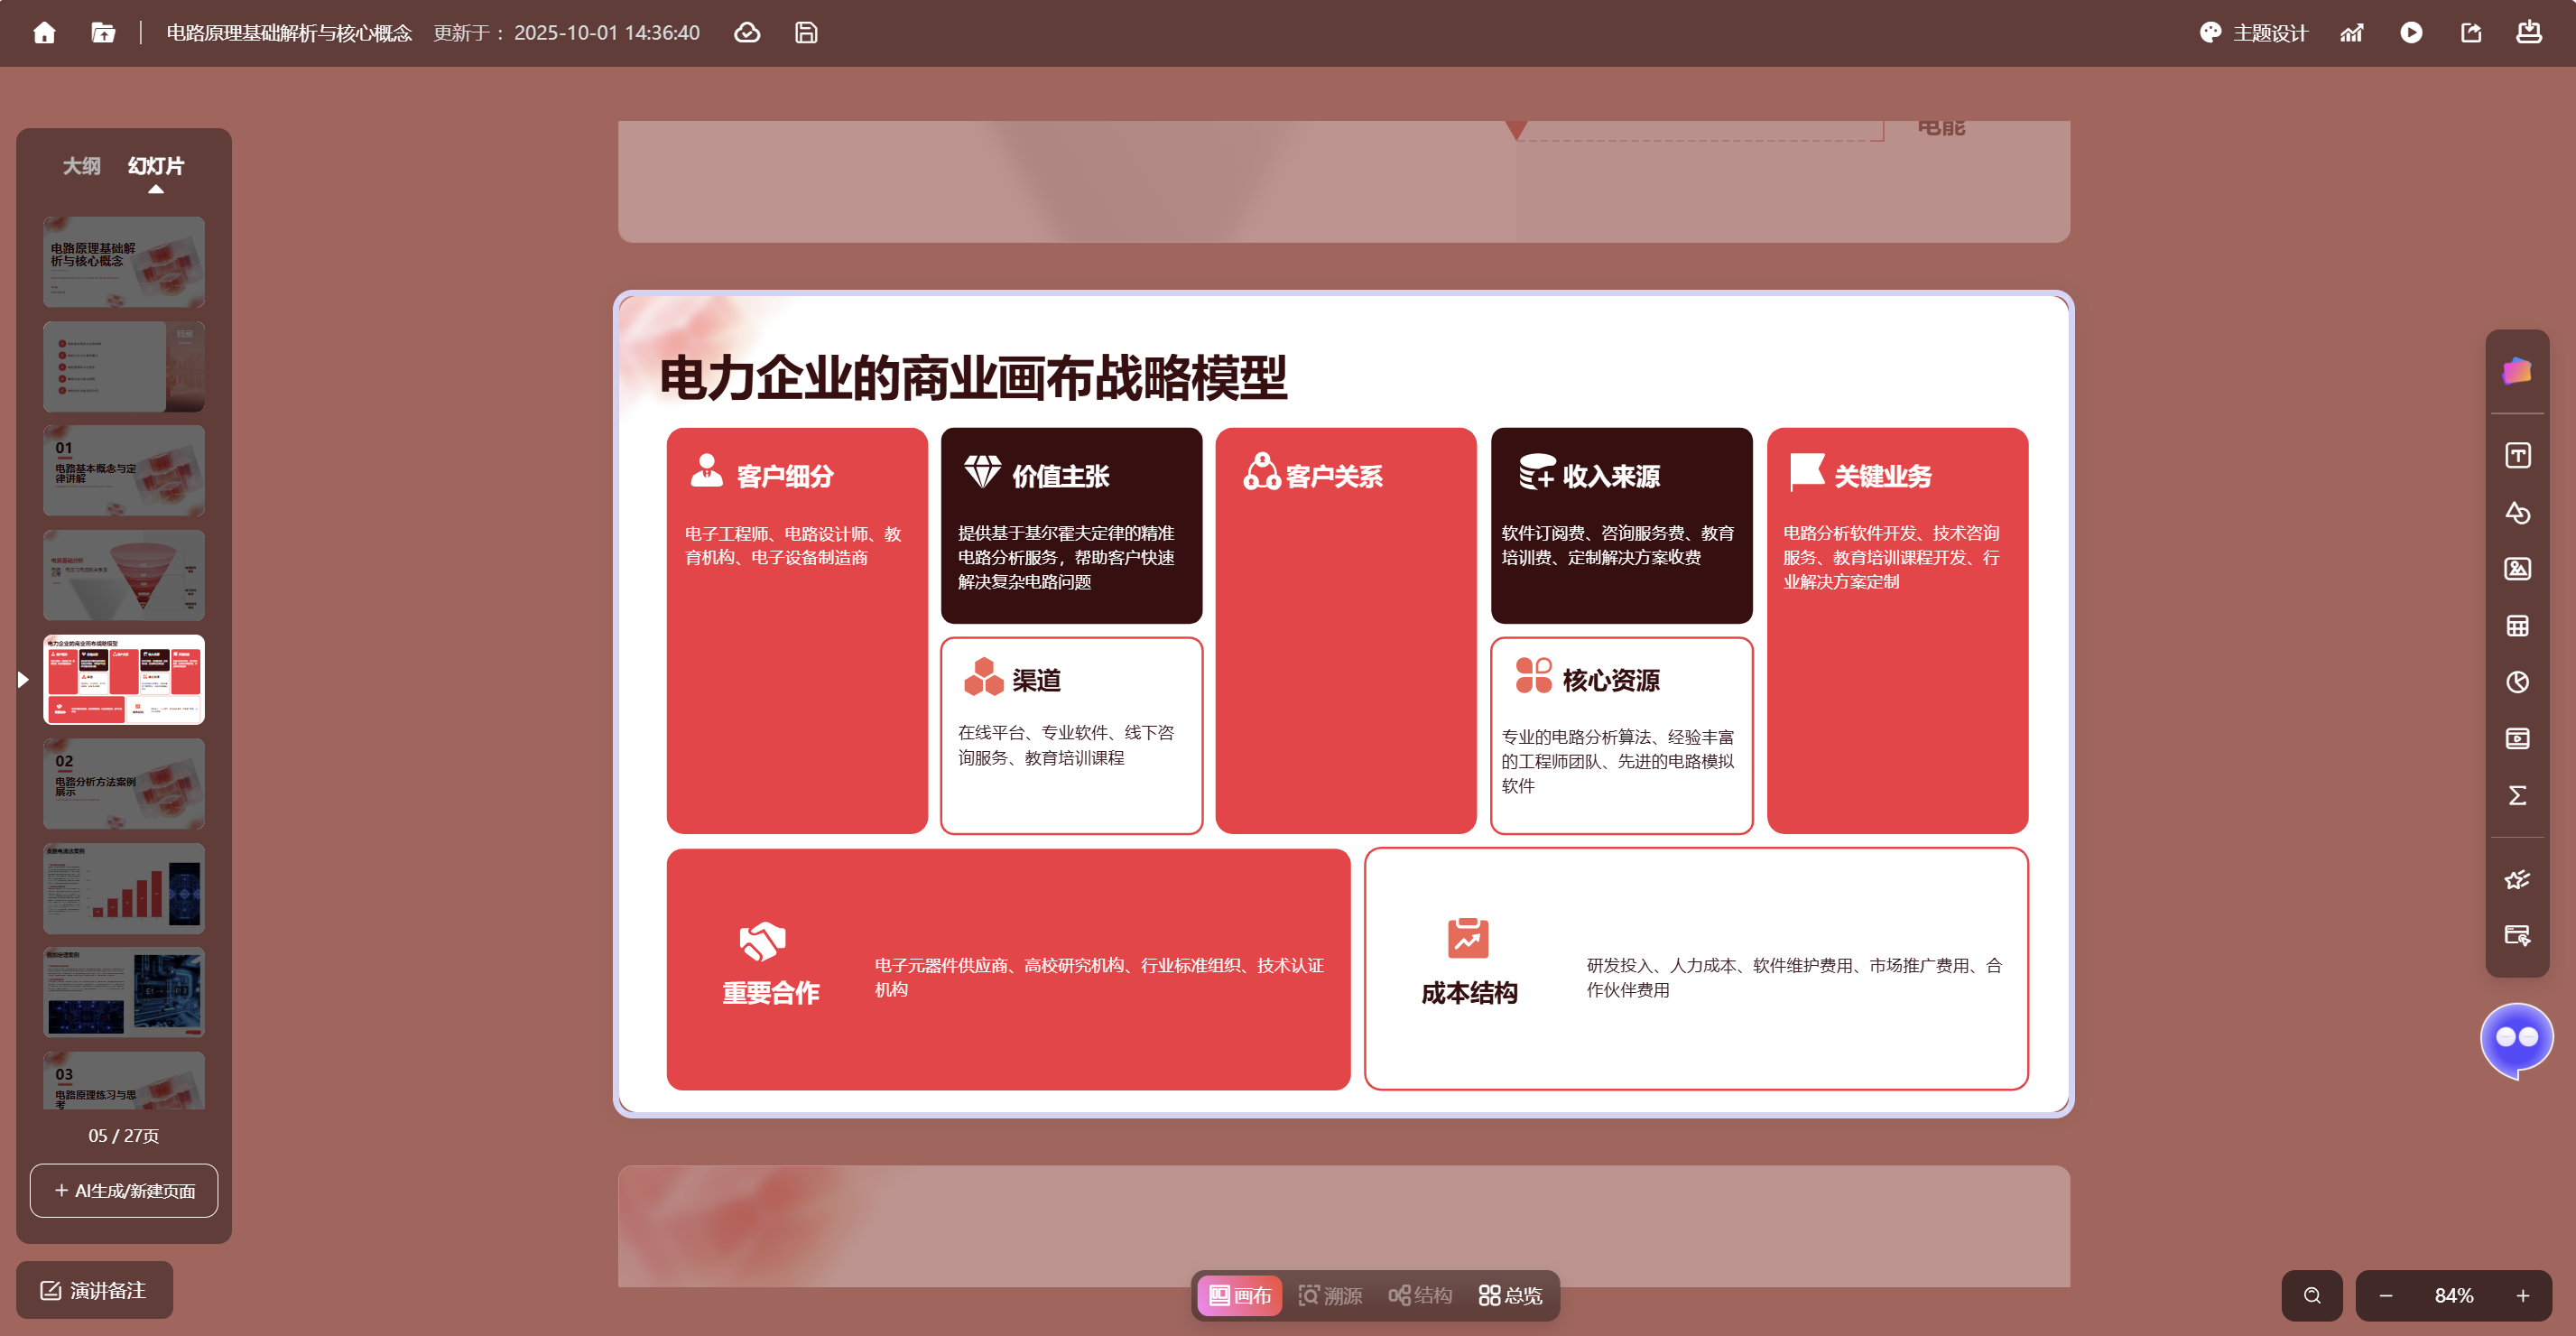
Task: Click the cloud sync status icon
Action: (747, 33)
